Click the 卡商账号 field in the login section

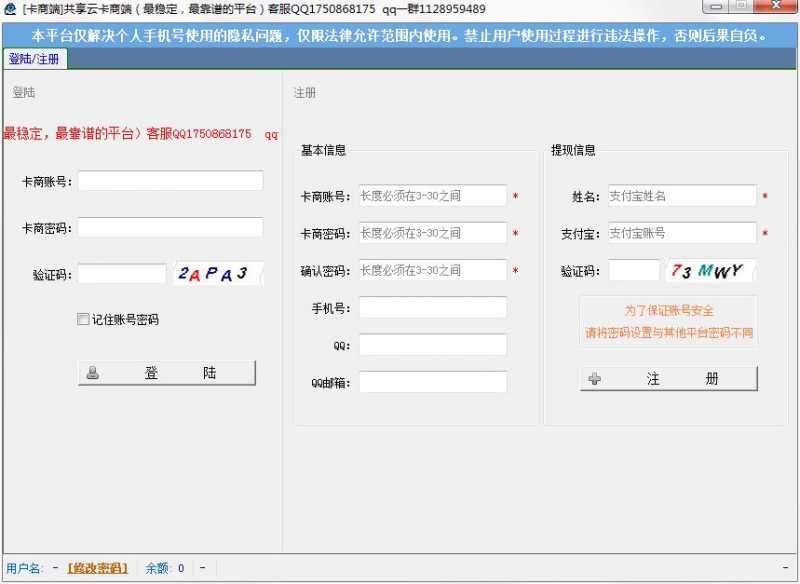[x=171, y=180]
